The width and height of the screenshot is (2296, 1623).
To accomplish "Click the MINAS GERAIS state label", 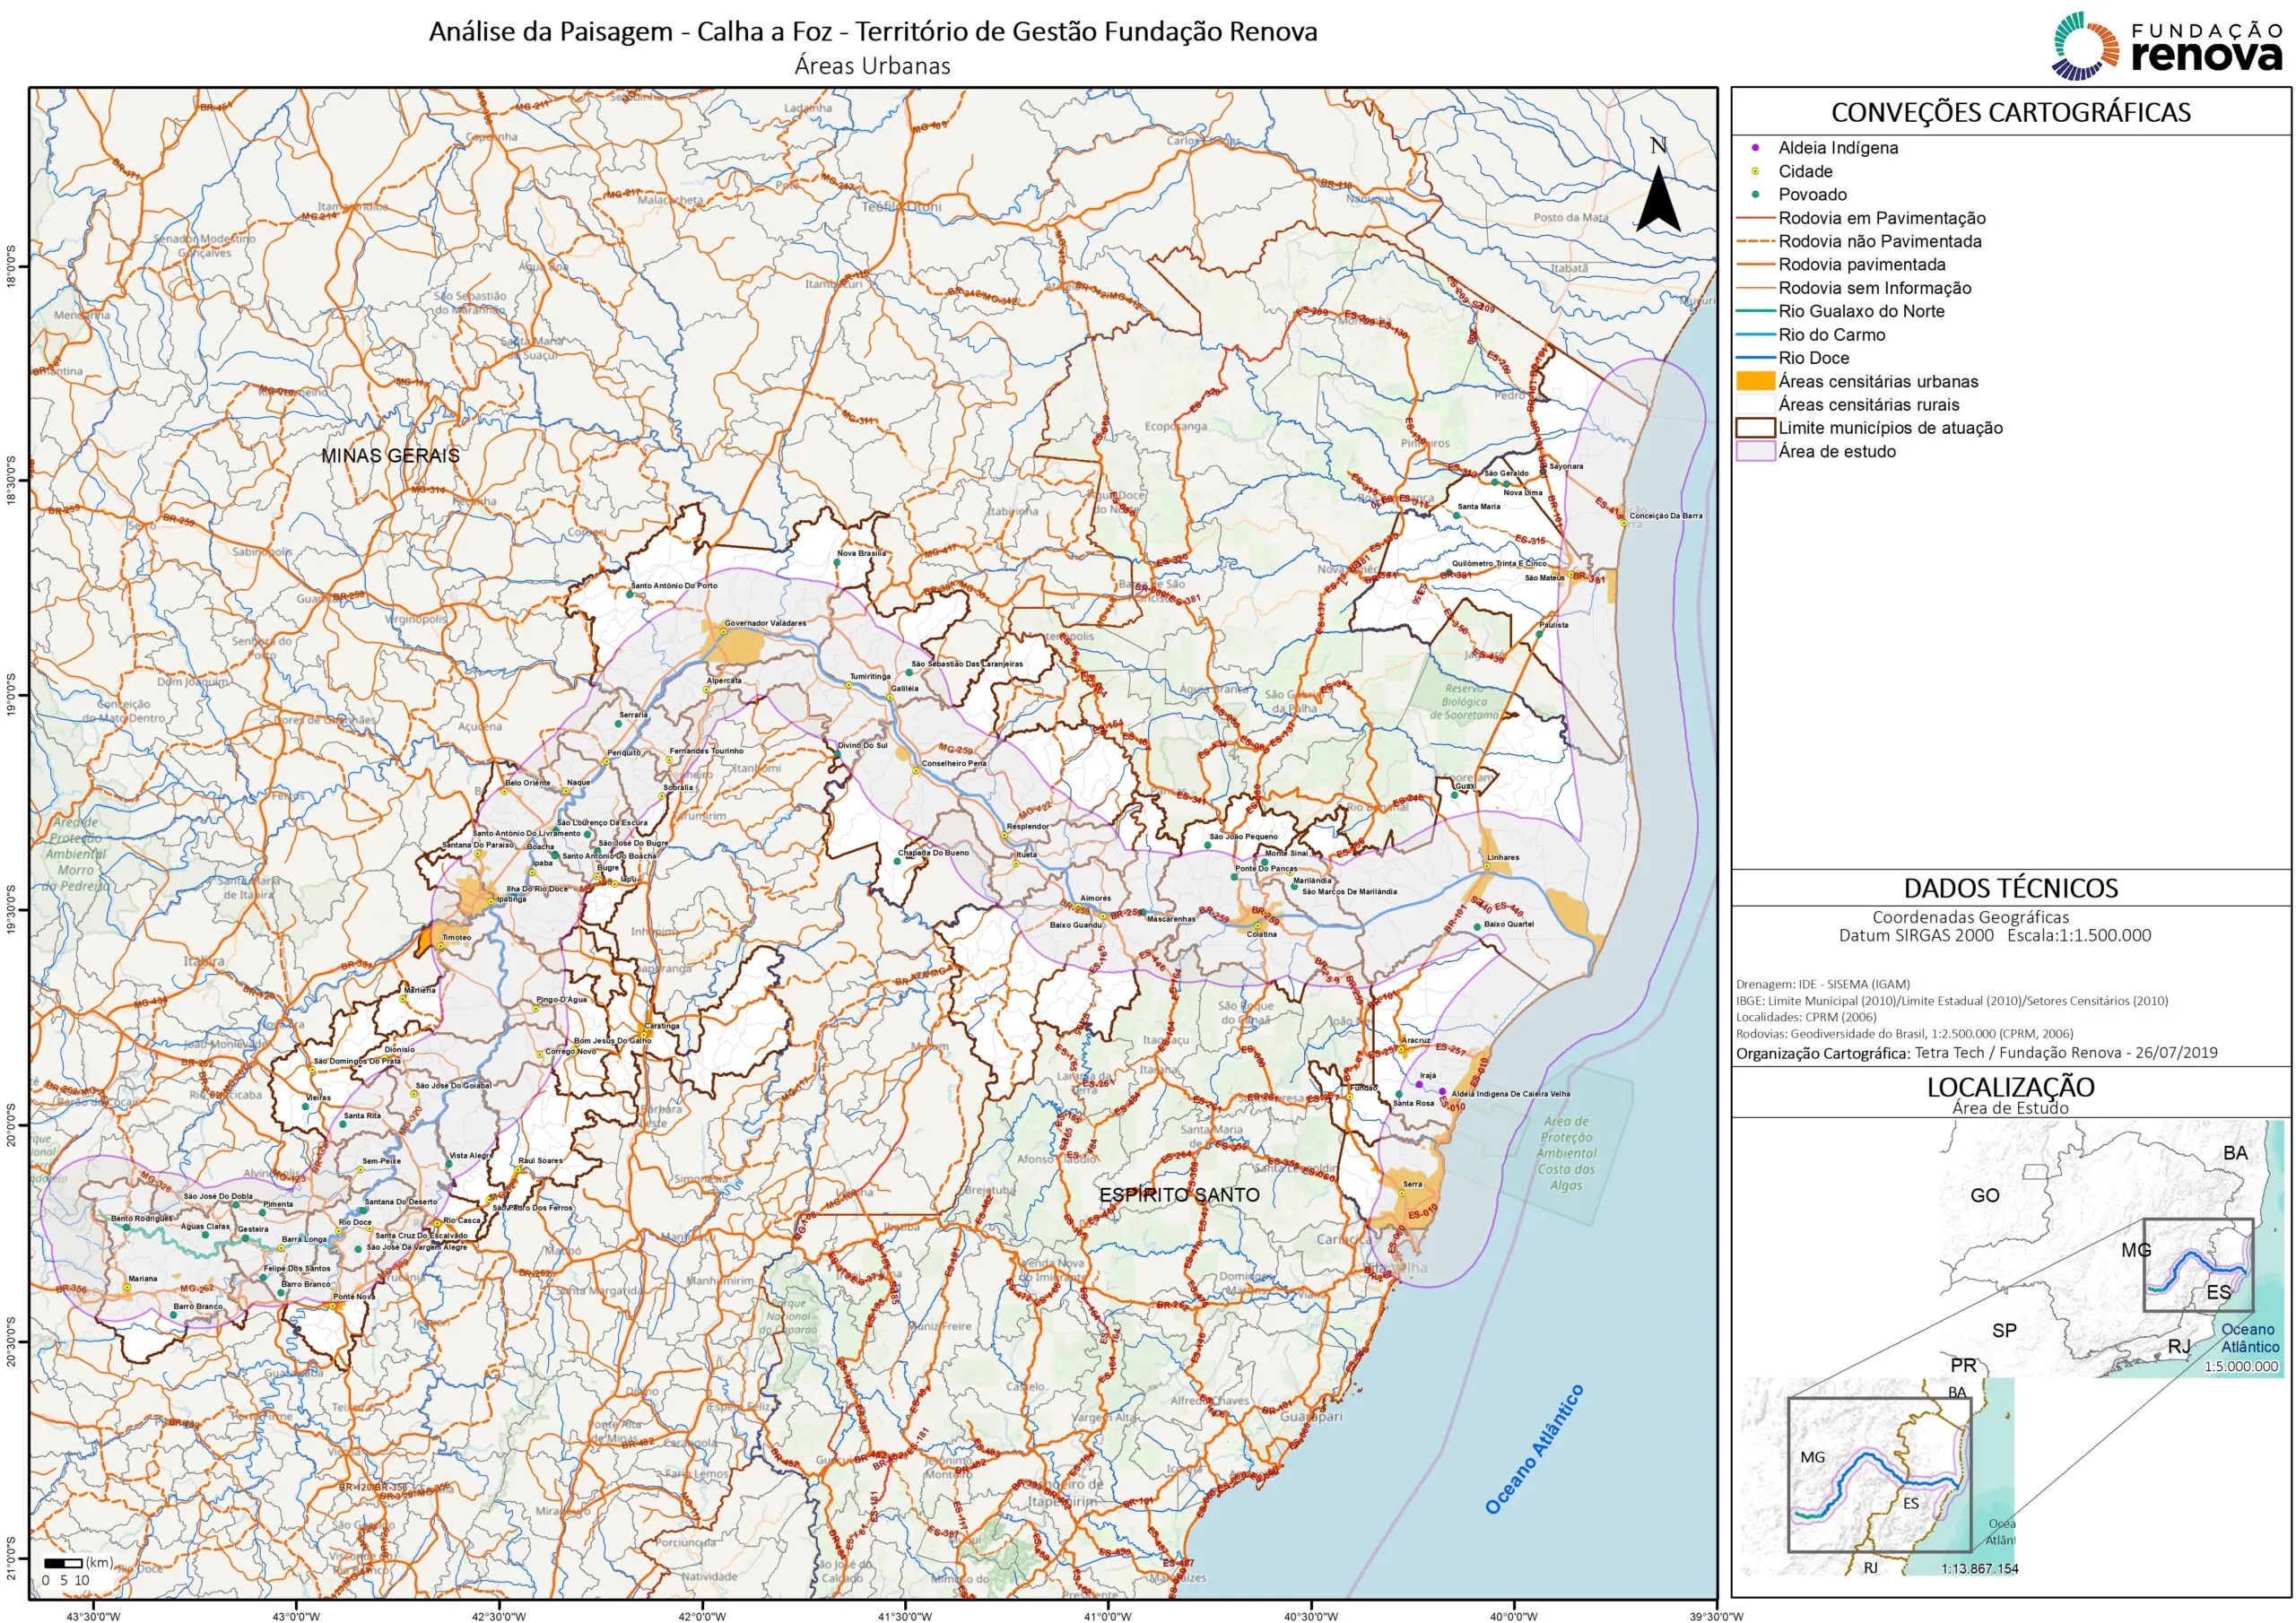I will point(390,456).
